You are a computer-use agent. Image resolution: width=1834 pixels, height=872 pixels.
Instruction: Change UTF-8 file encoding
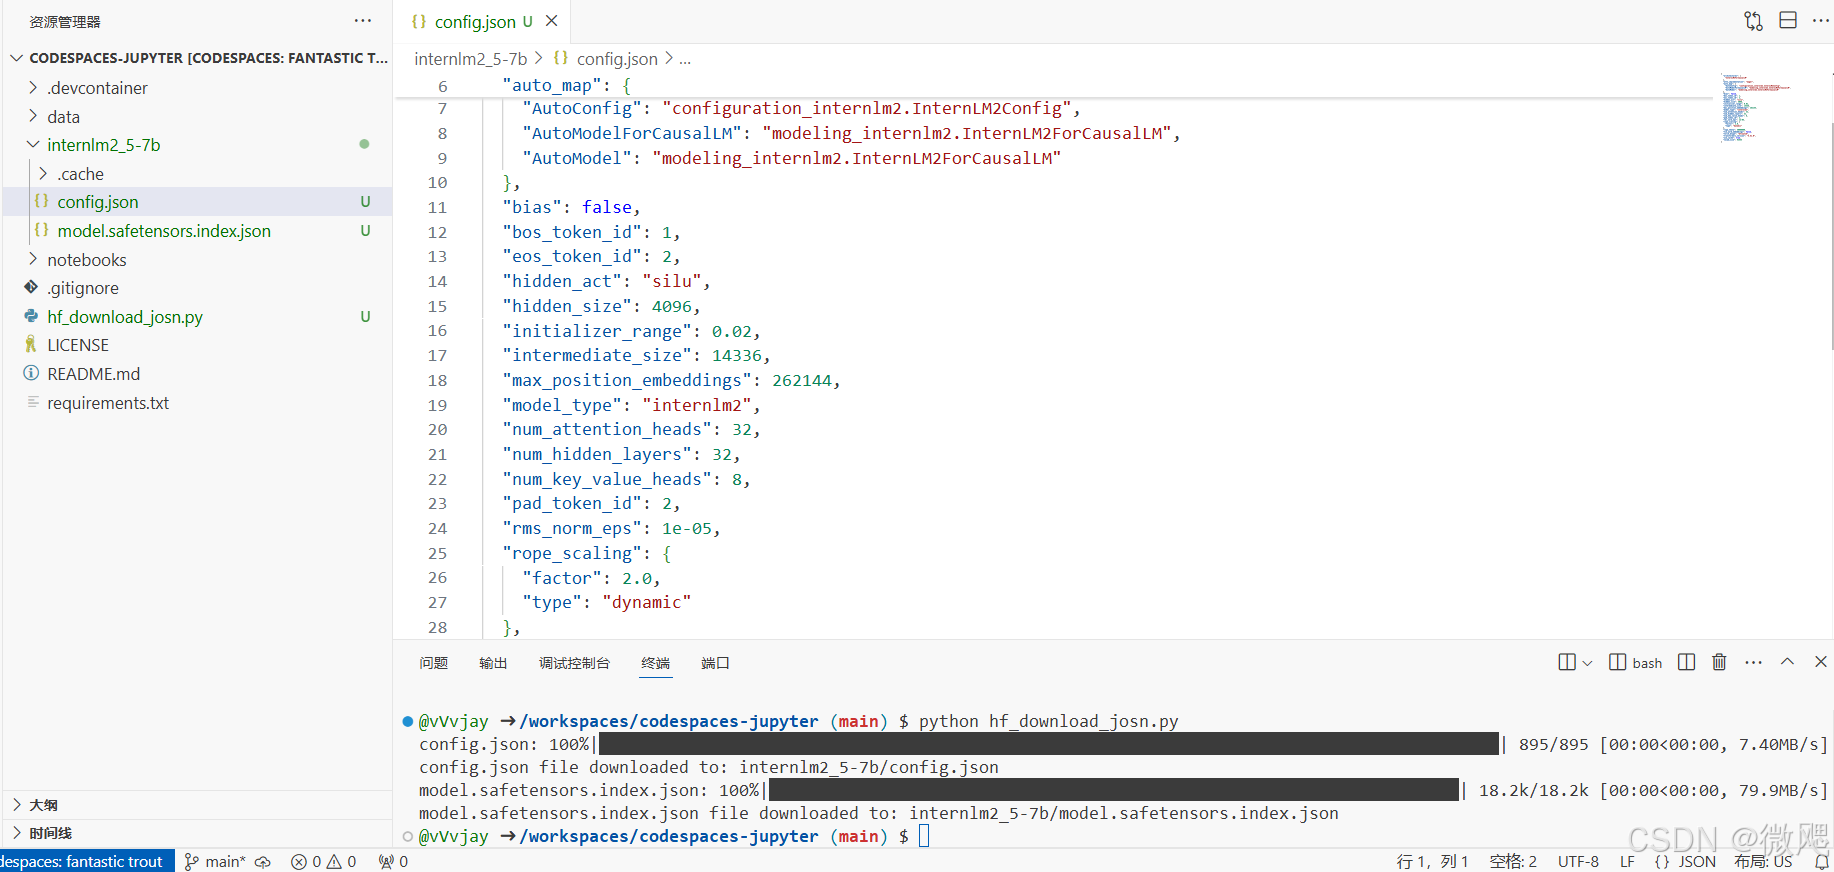point(1578,861)
